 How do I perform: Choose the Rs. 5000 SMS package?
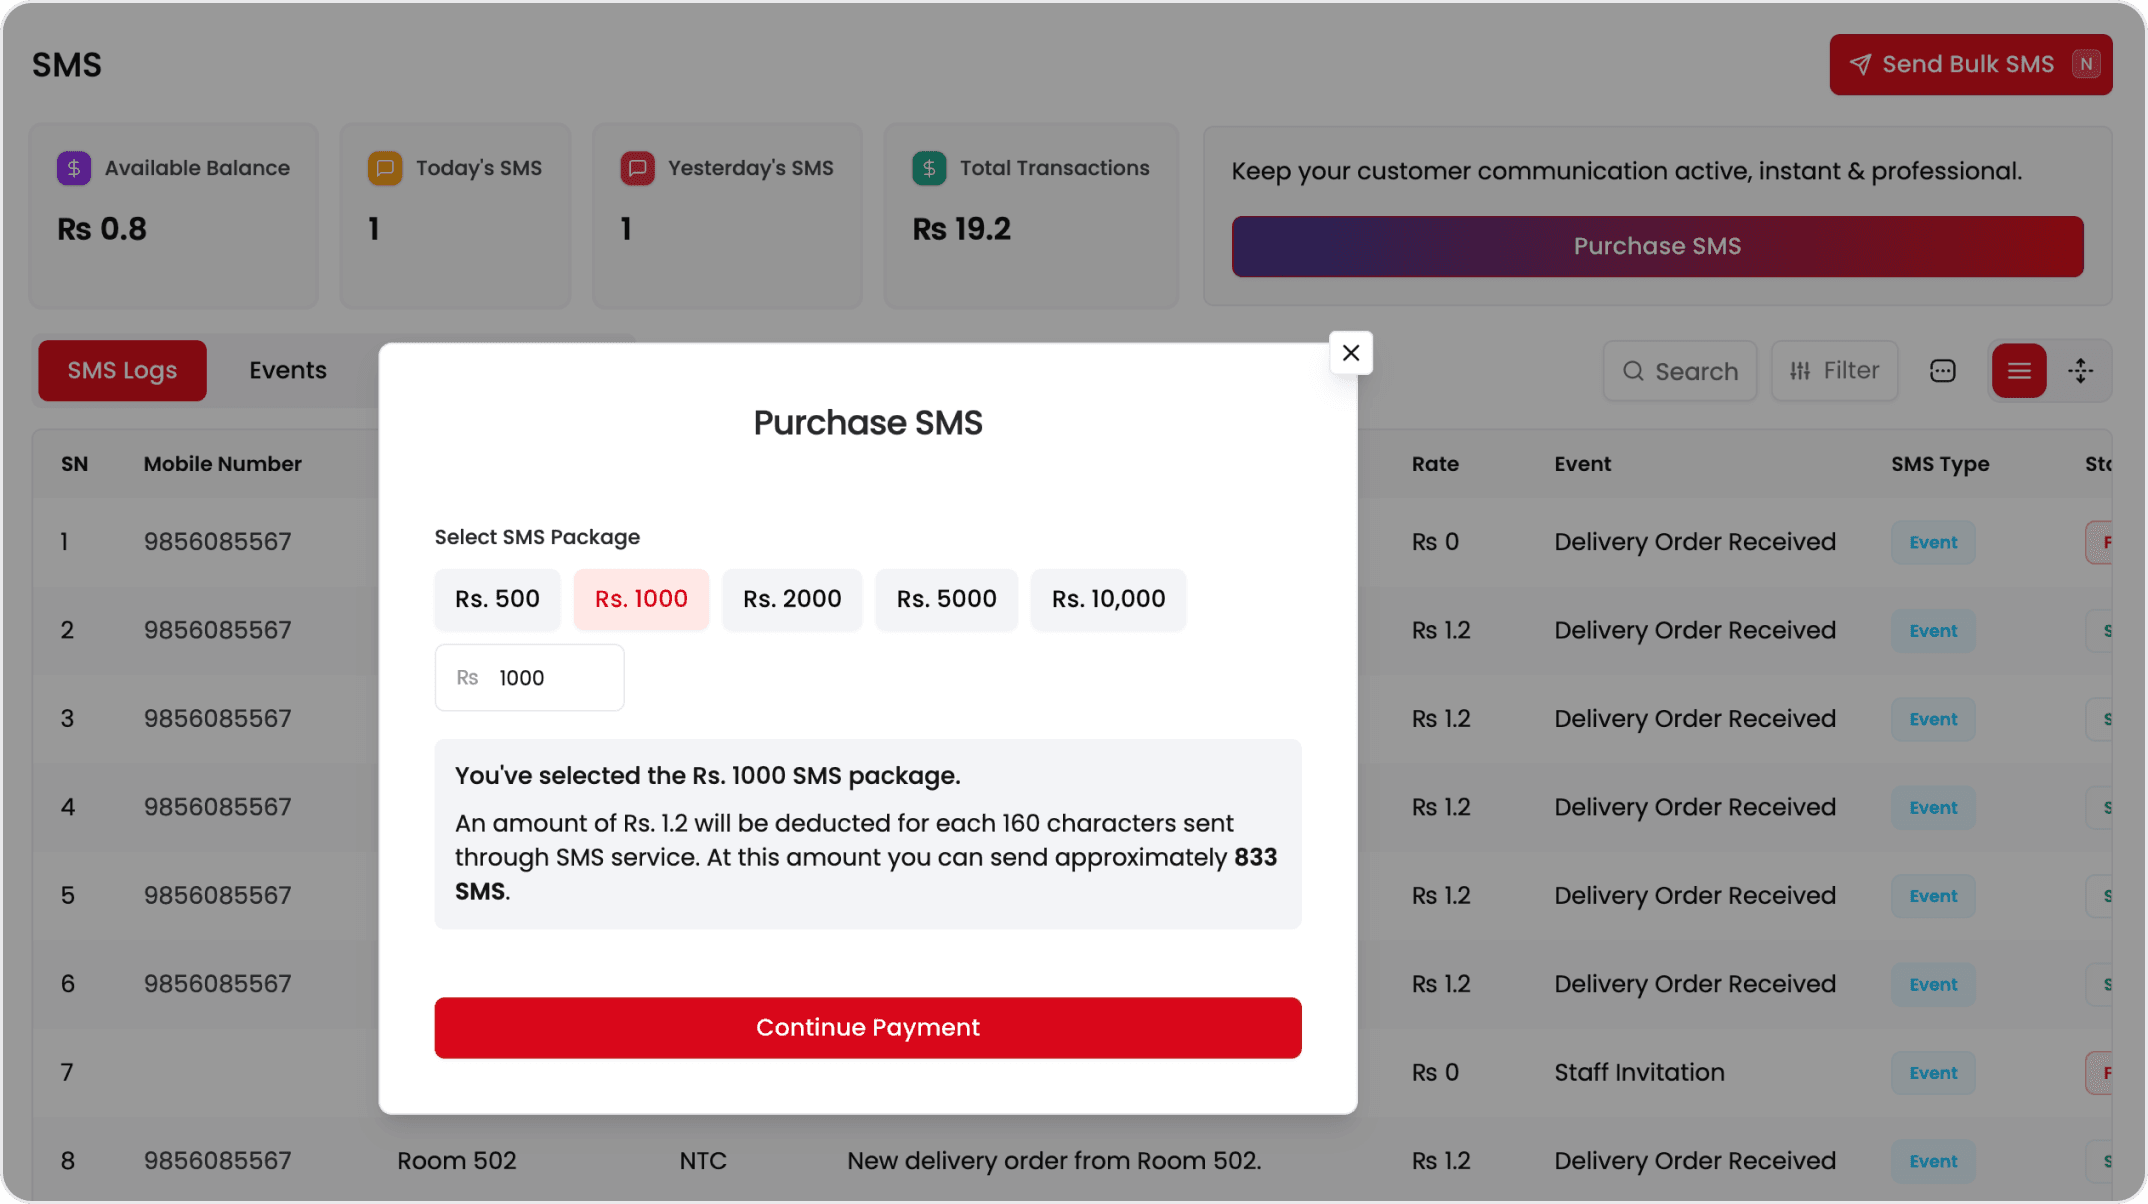(946, 599)
